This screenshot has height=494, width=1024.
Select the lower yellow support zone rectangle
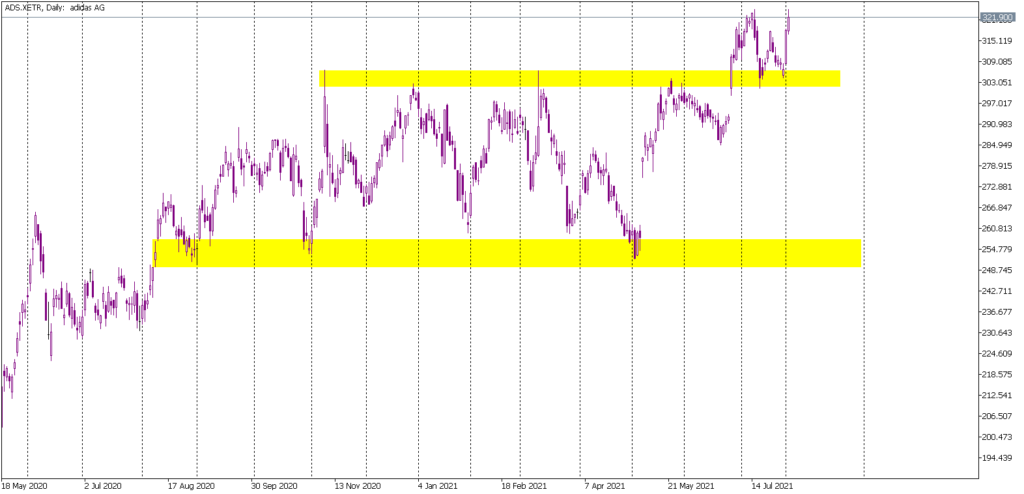coord(507,253)
